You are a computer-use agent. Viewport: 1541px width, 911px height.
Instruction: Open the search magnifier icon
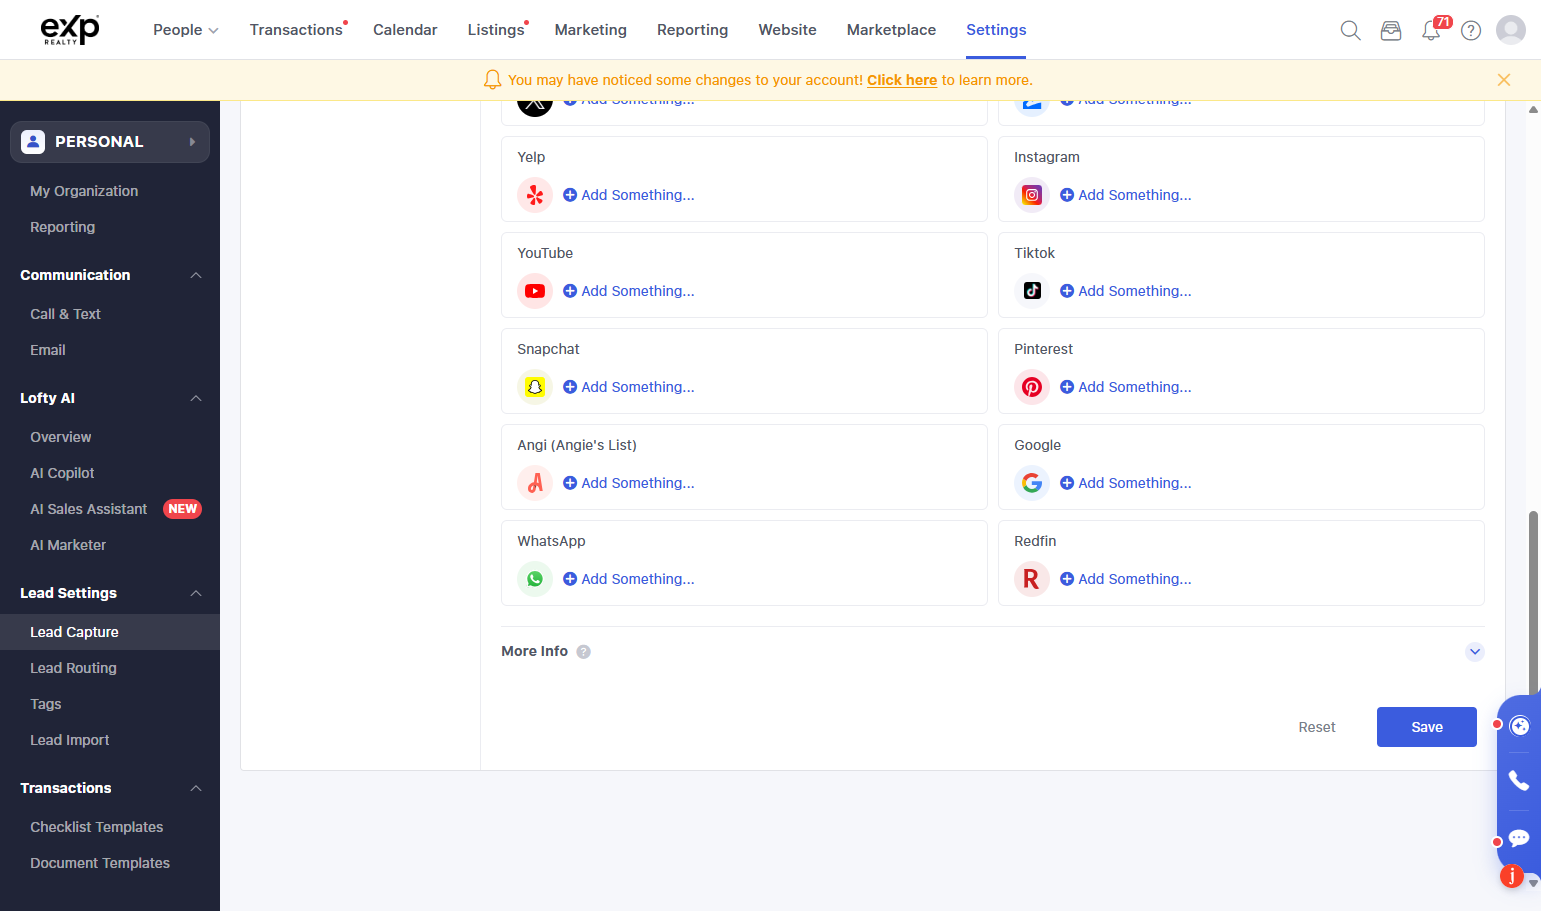1350,30
